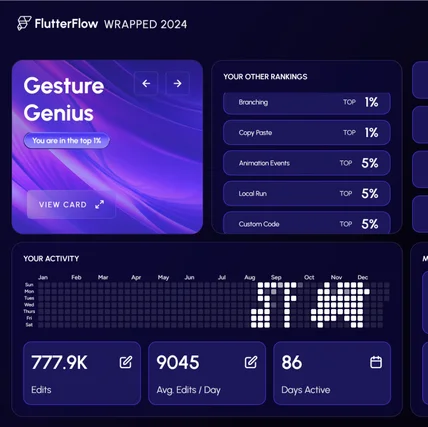Image resolution: width=428 pixels, height=427 pixels.
Task: Click the 9045 average edits value
Action: (x=178, y=362)
